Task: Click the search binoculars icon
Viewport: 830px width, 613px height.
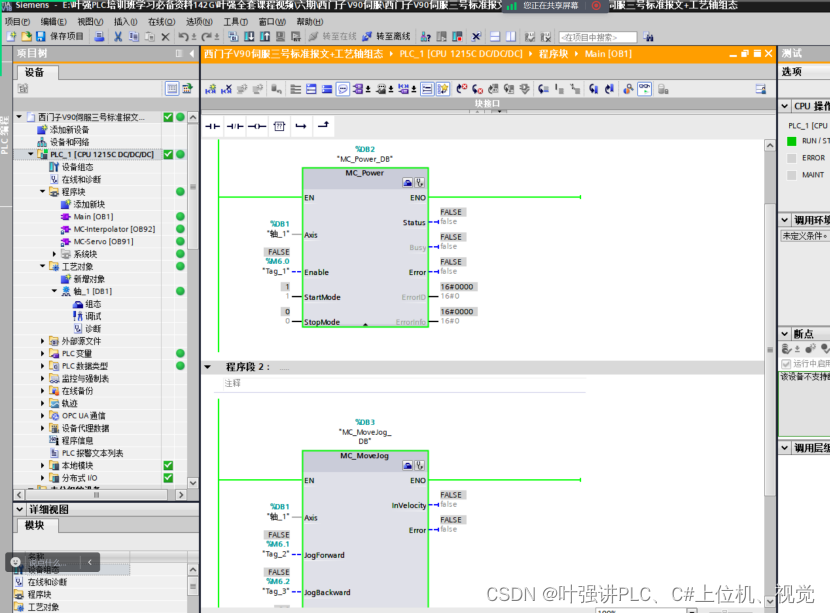Action: click(x=648, y=37)
